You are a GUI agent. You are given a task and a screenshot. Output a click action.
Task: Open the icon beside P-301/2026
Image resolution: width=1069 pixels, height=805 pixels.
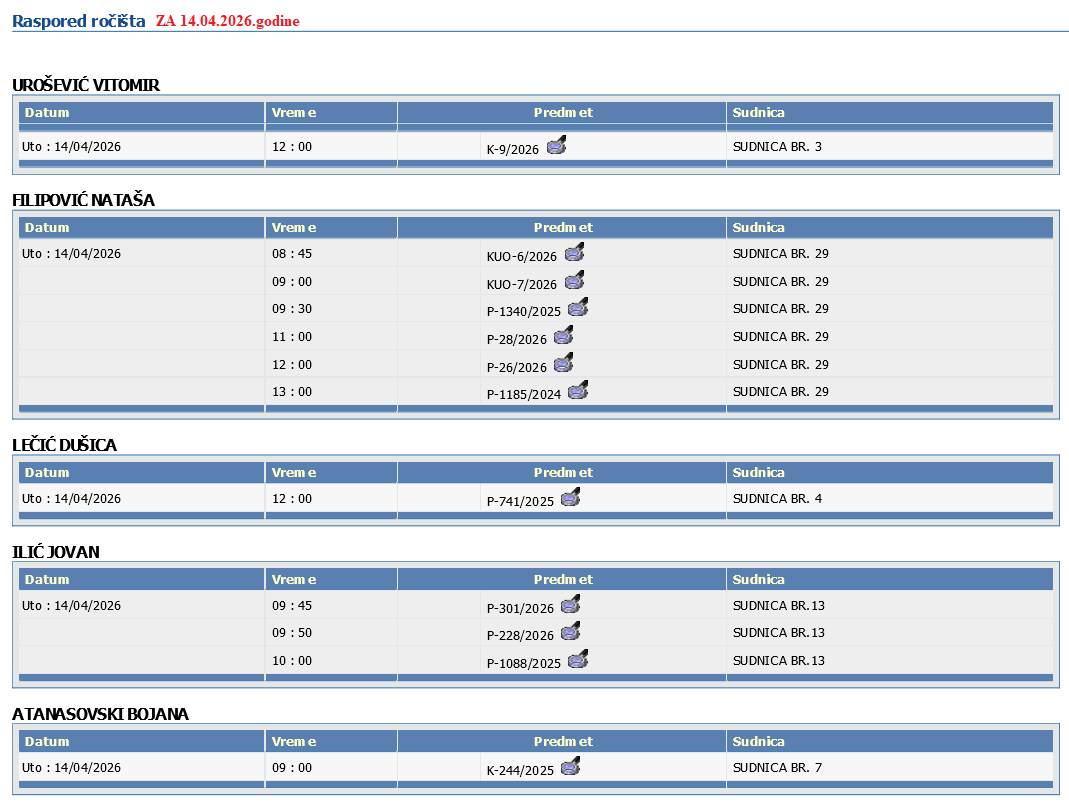[x=570, y=605]
